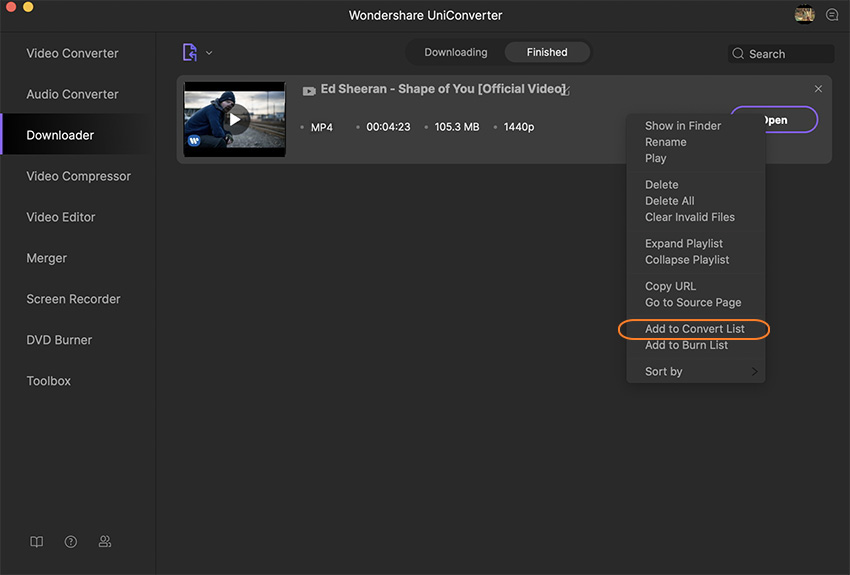Open the account users icon at bottom left

point(105,542)
